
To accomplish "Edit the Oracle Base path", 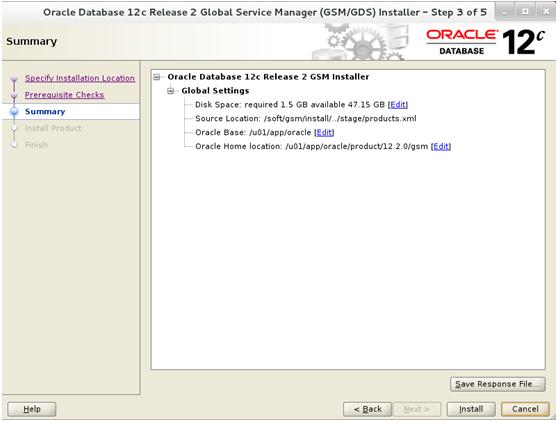I will point(324,133).
